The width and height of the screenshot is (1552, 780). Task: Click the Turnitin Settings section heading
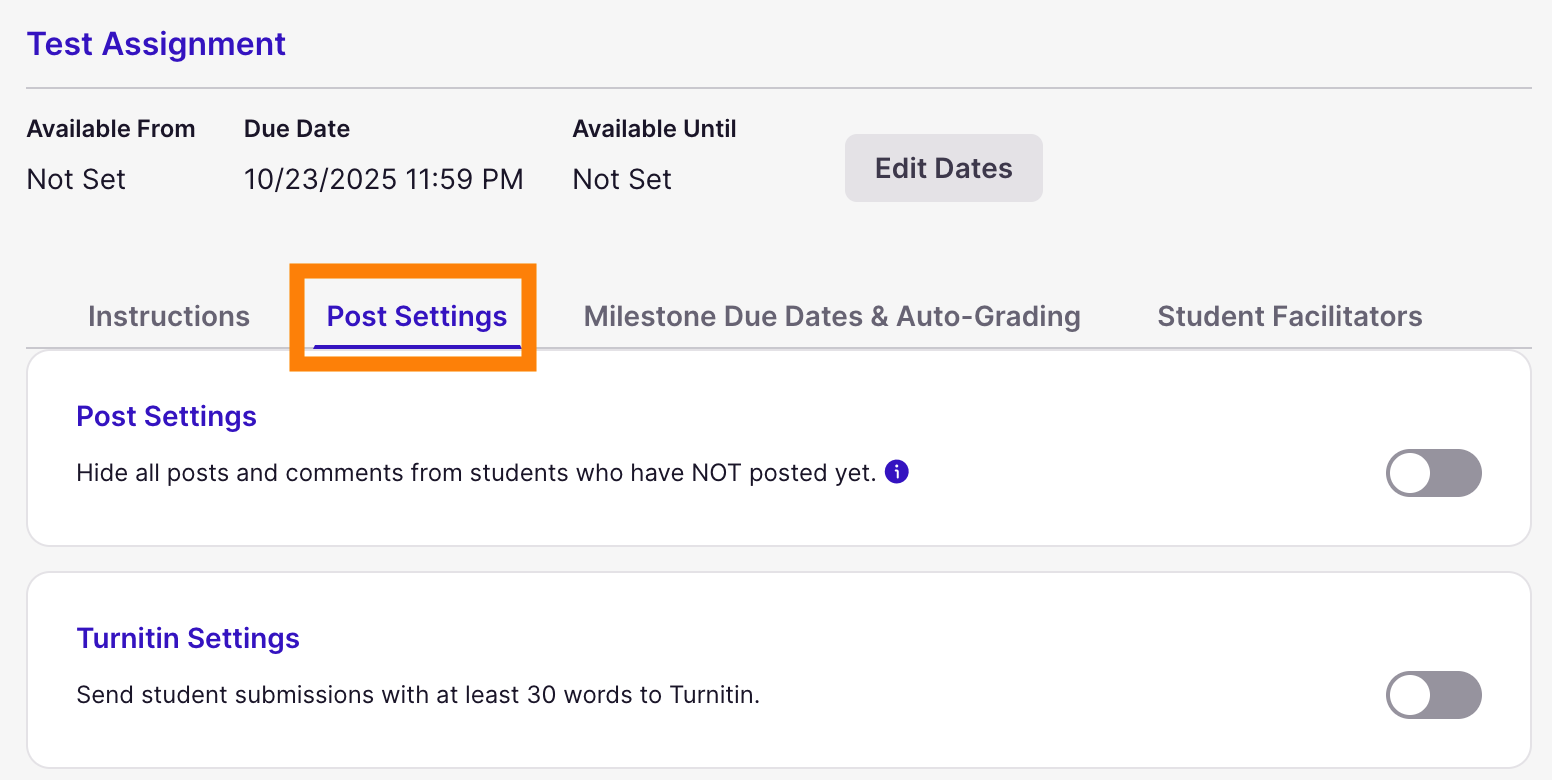click(x=188, y=638)
